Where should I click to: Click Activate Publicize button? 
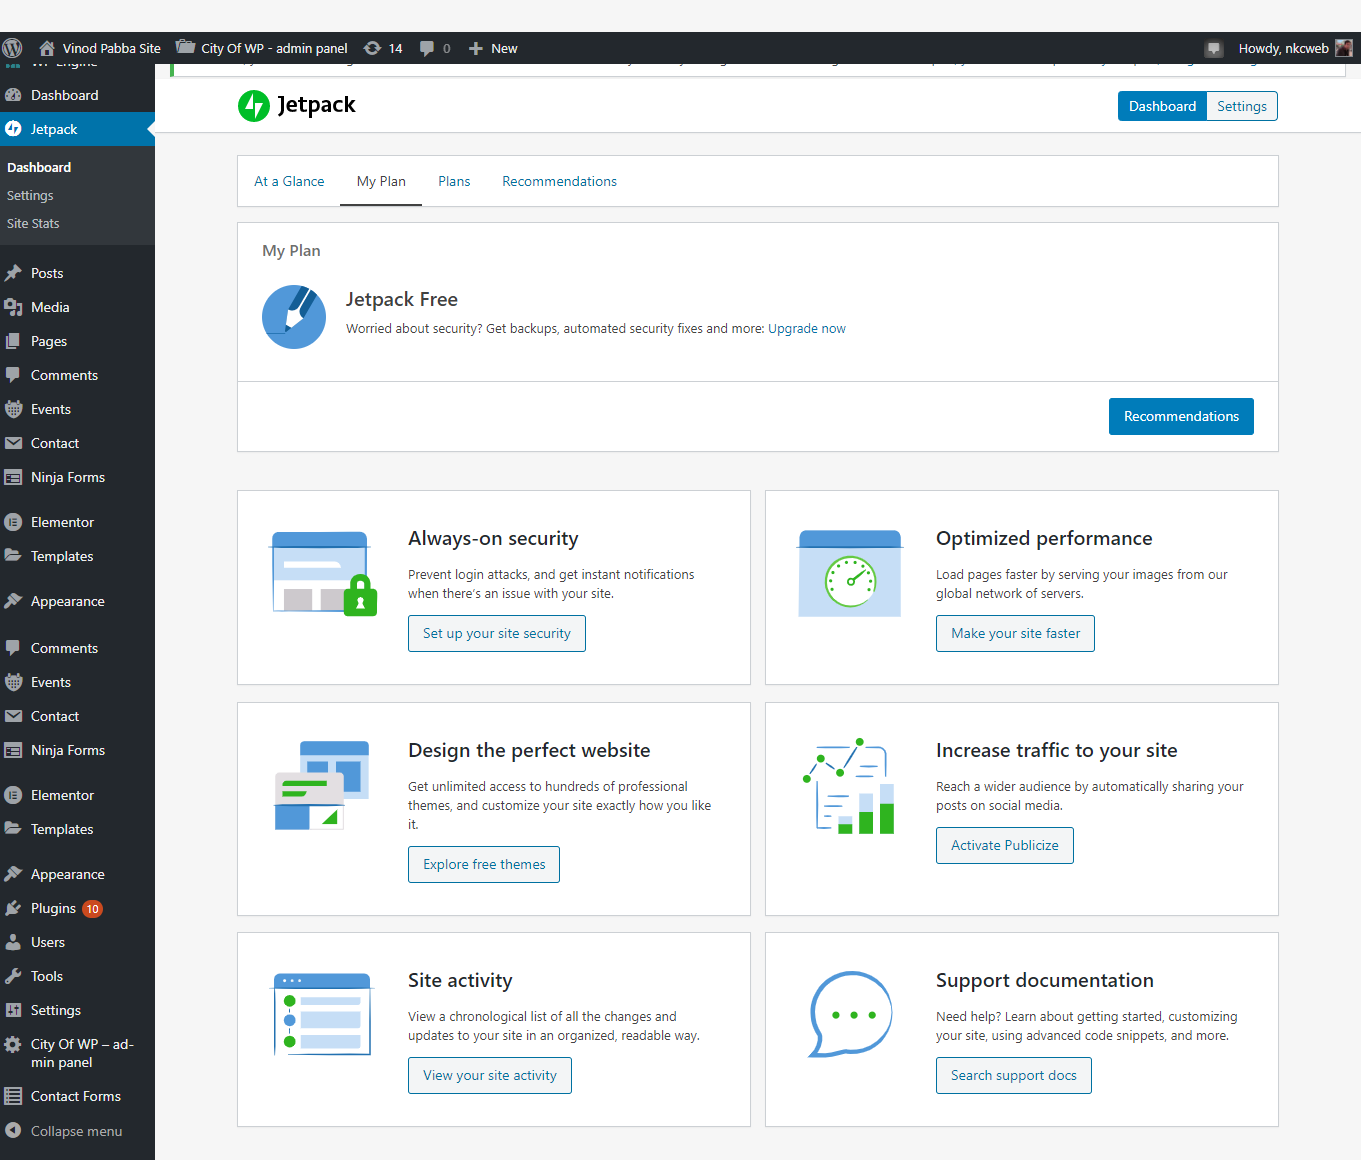1005,845
